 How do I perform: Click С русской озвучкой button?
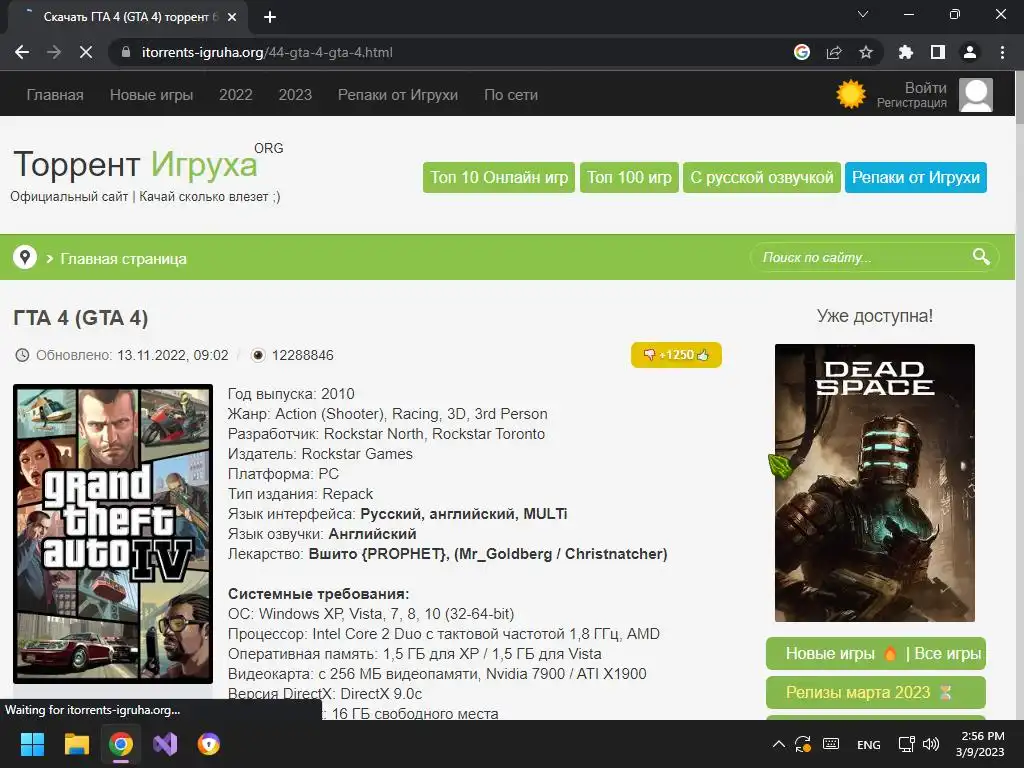click(x=761, y=178)
